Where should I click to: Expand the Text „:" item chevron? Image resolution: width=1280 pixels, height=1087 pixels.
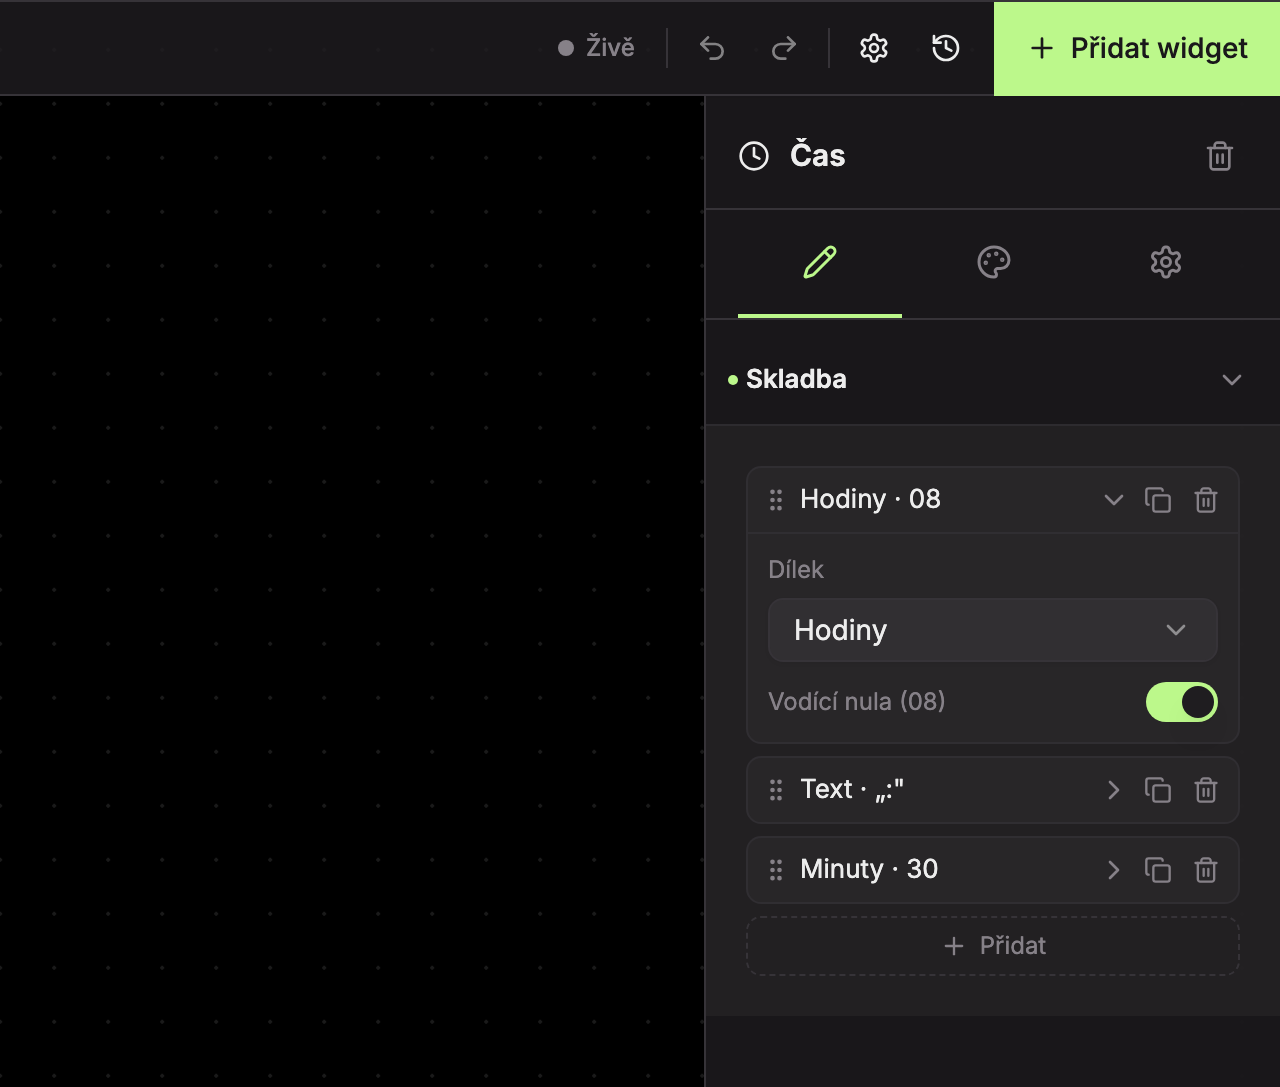pos(1114,790)
